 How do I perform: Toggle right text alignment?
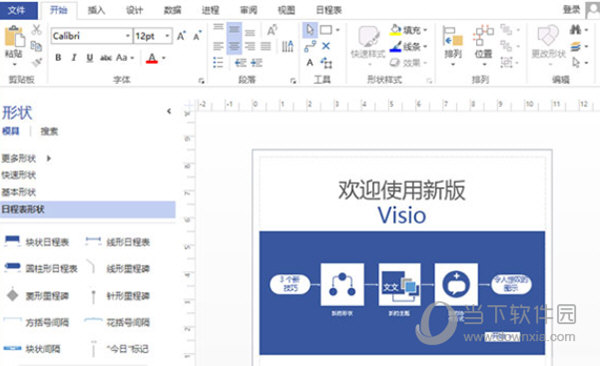tap(249, 47)
